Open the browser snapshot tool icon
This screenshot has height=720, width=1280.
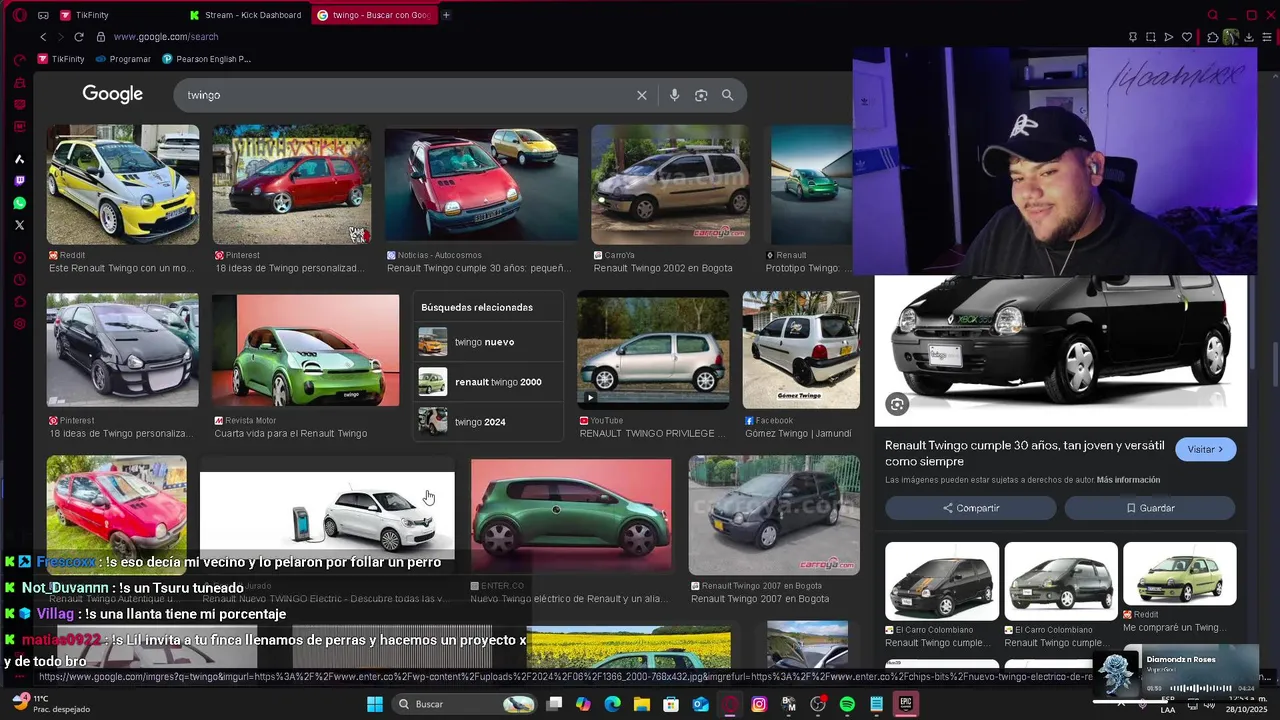pos(1151,37)
